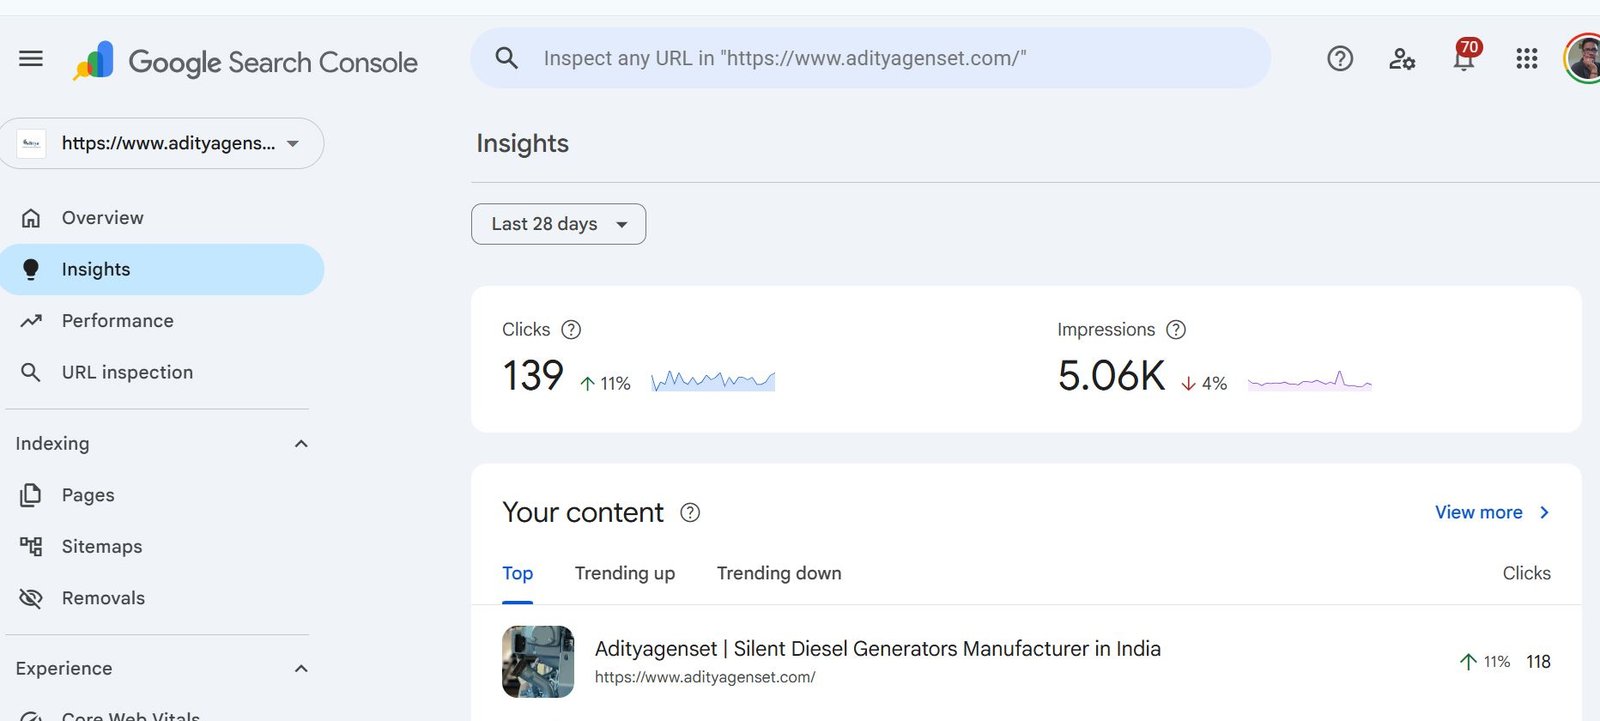
Task: Click the Experience section label
Action: tap(64, 669)
